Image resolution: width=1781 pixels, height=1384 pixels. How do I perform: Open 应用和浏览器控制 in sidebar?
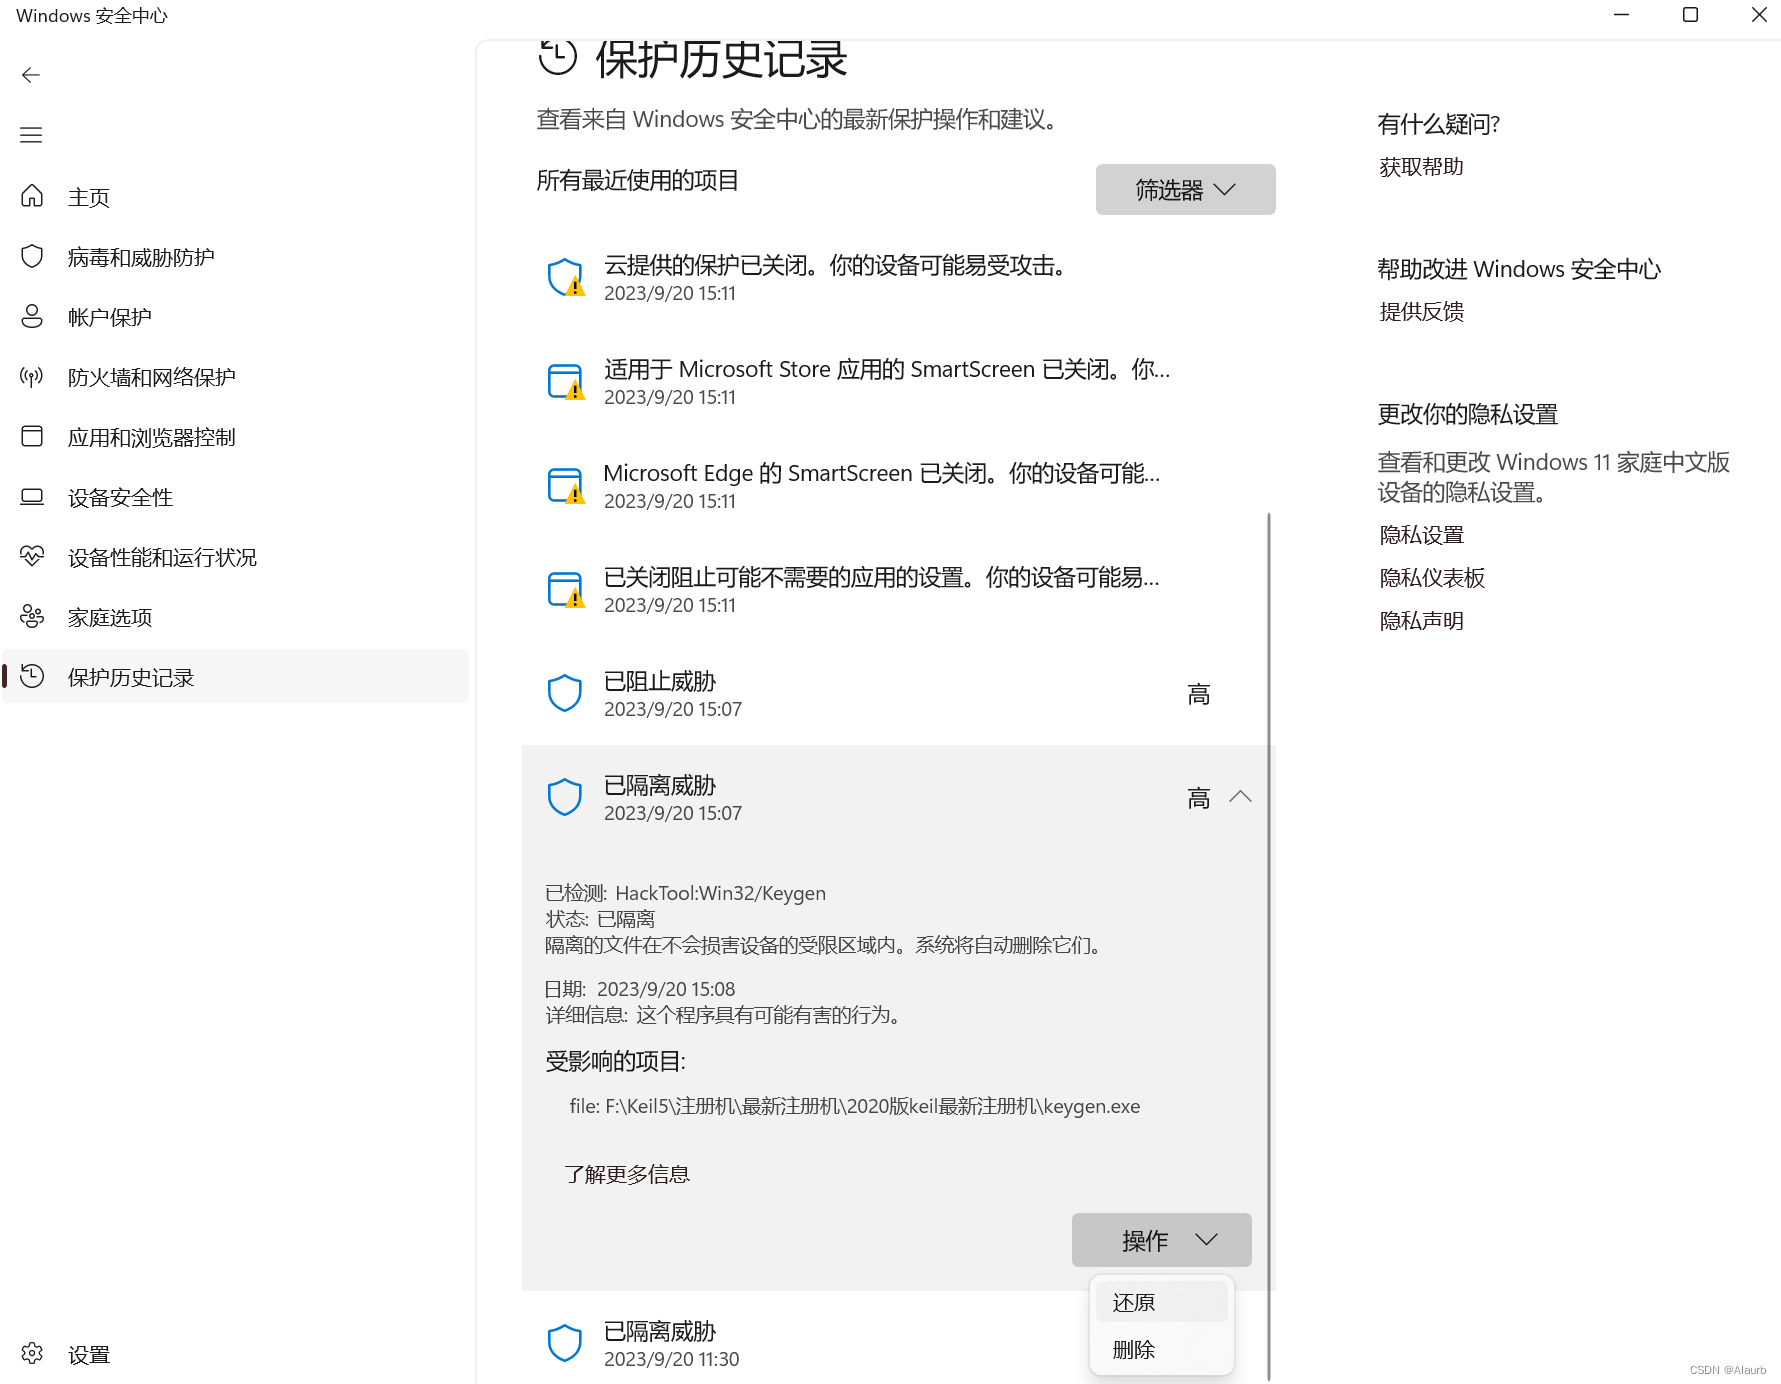pyautogui.click(x=236, y=437)
